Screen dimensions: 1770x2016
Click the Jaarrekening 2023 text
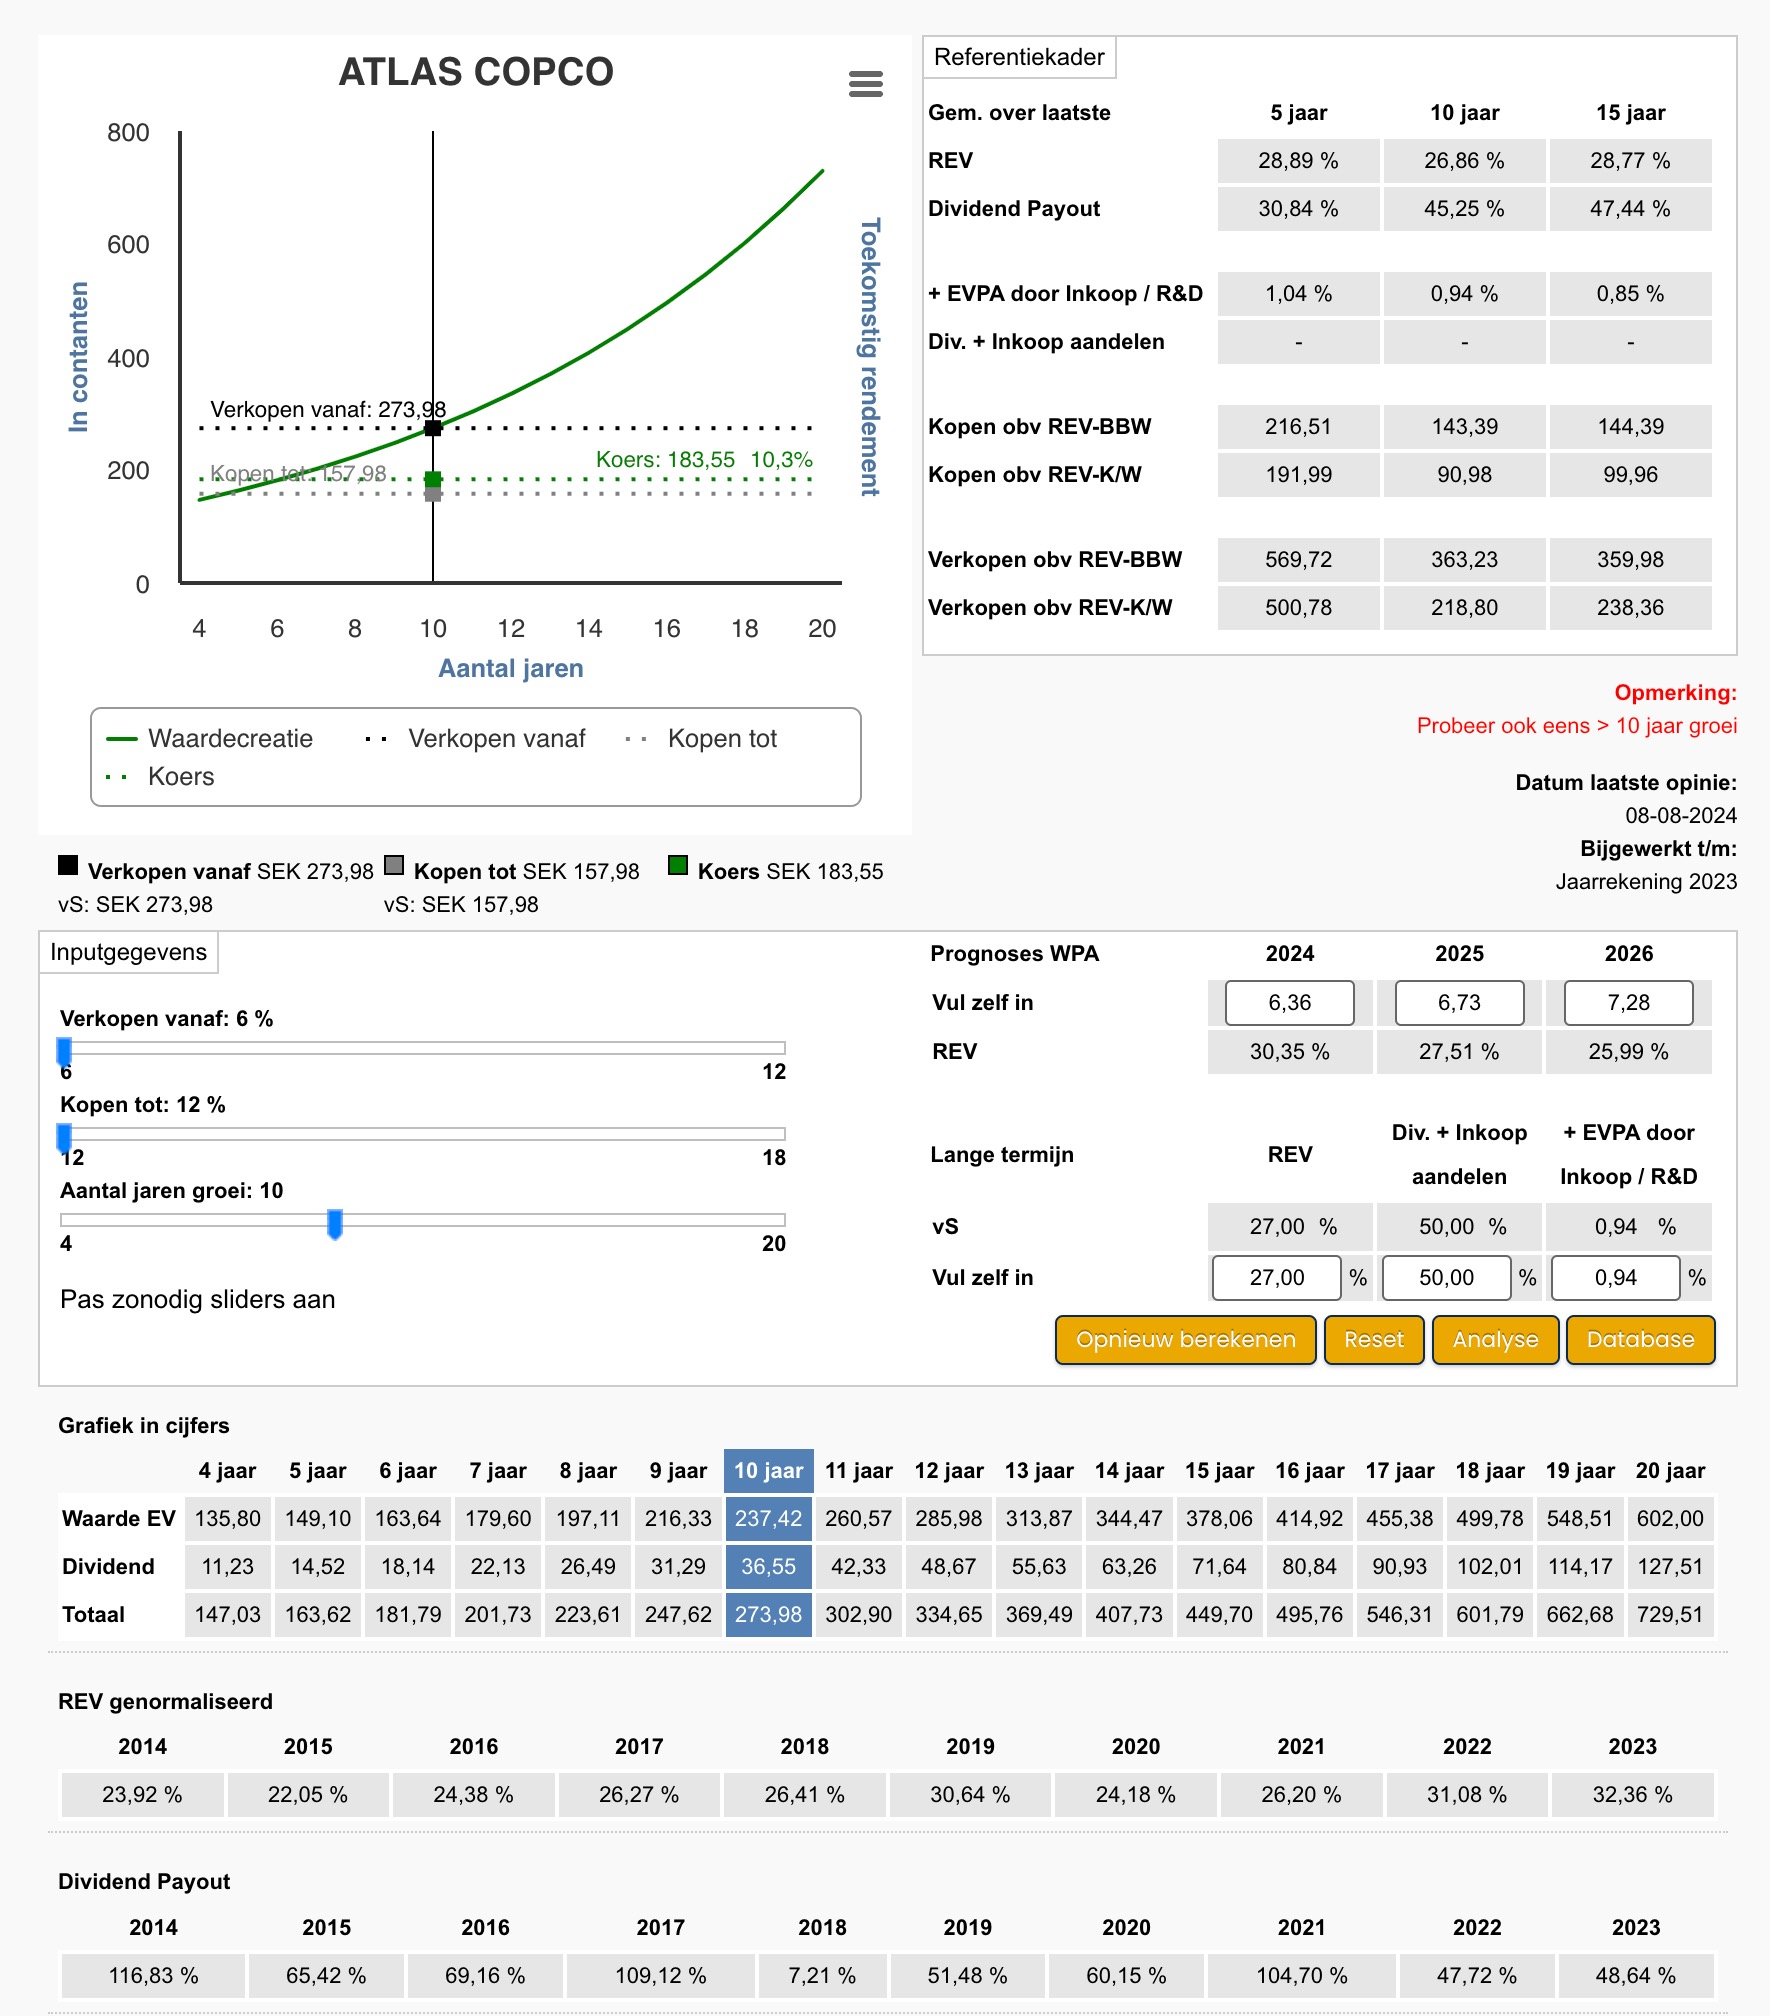[x=1646, y=882]
